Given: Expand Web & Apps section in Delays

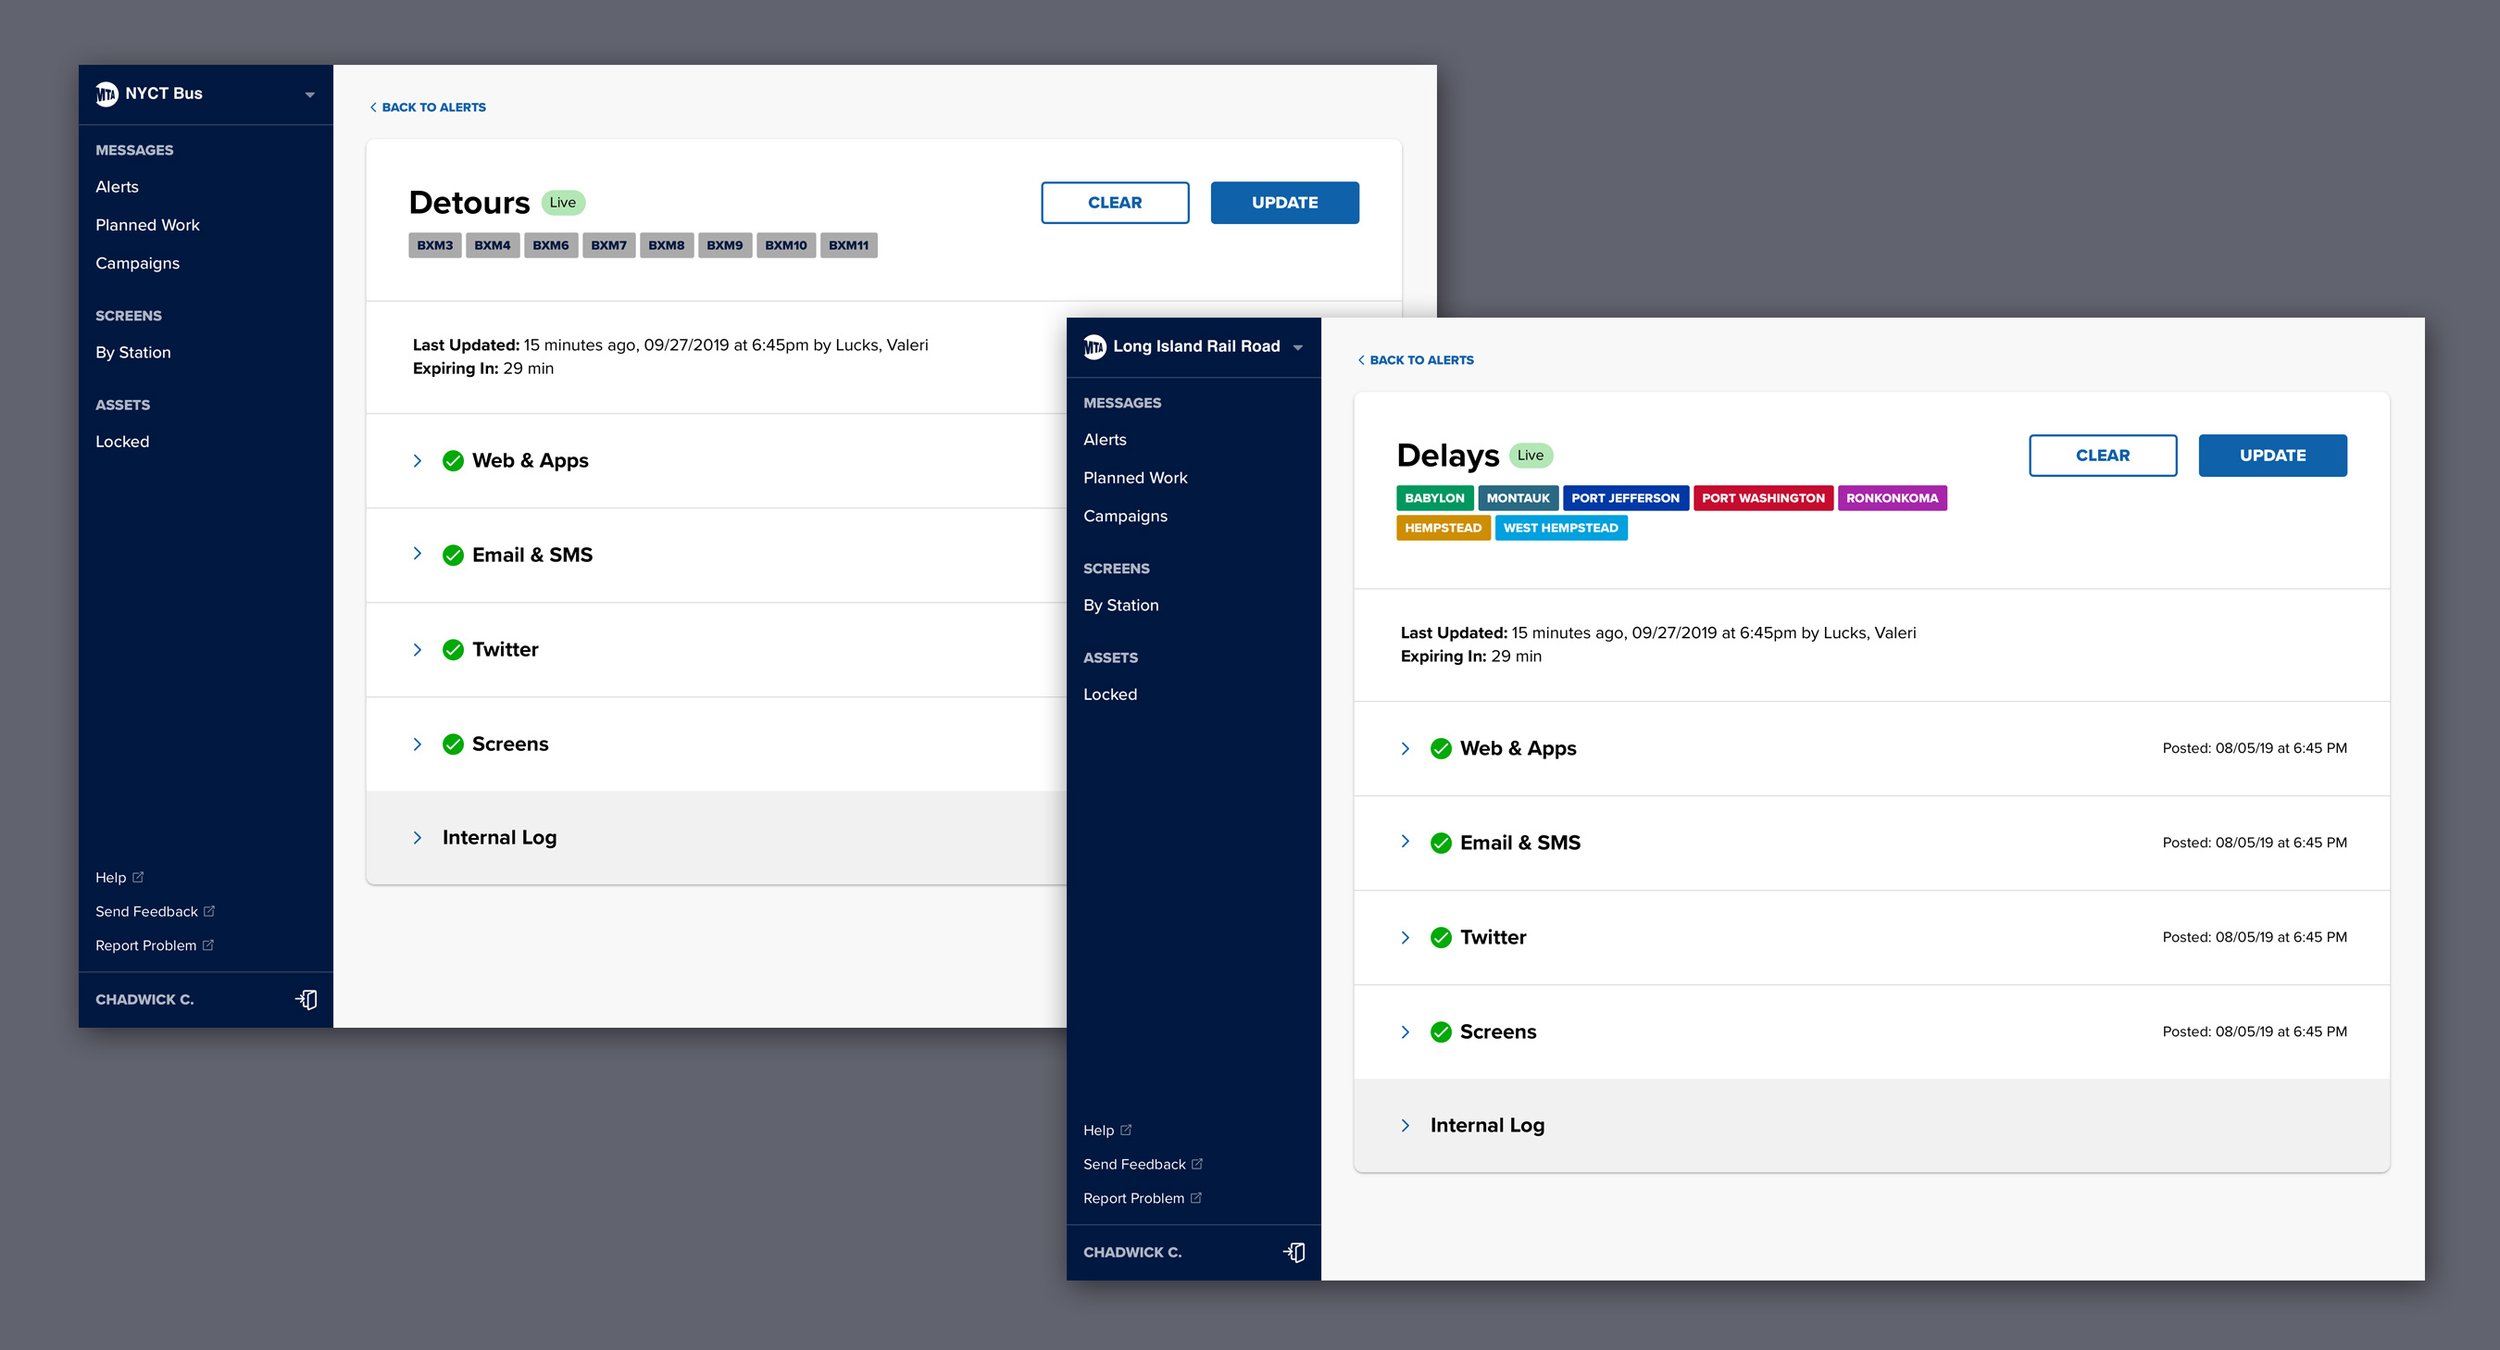Looking at the screenshot, I should pyautogui.click(x=1405, y=749).
